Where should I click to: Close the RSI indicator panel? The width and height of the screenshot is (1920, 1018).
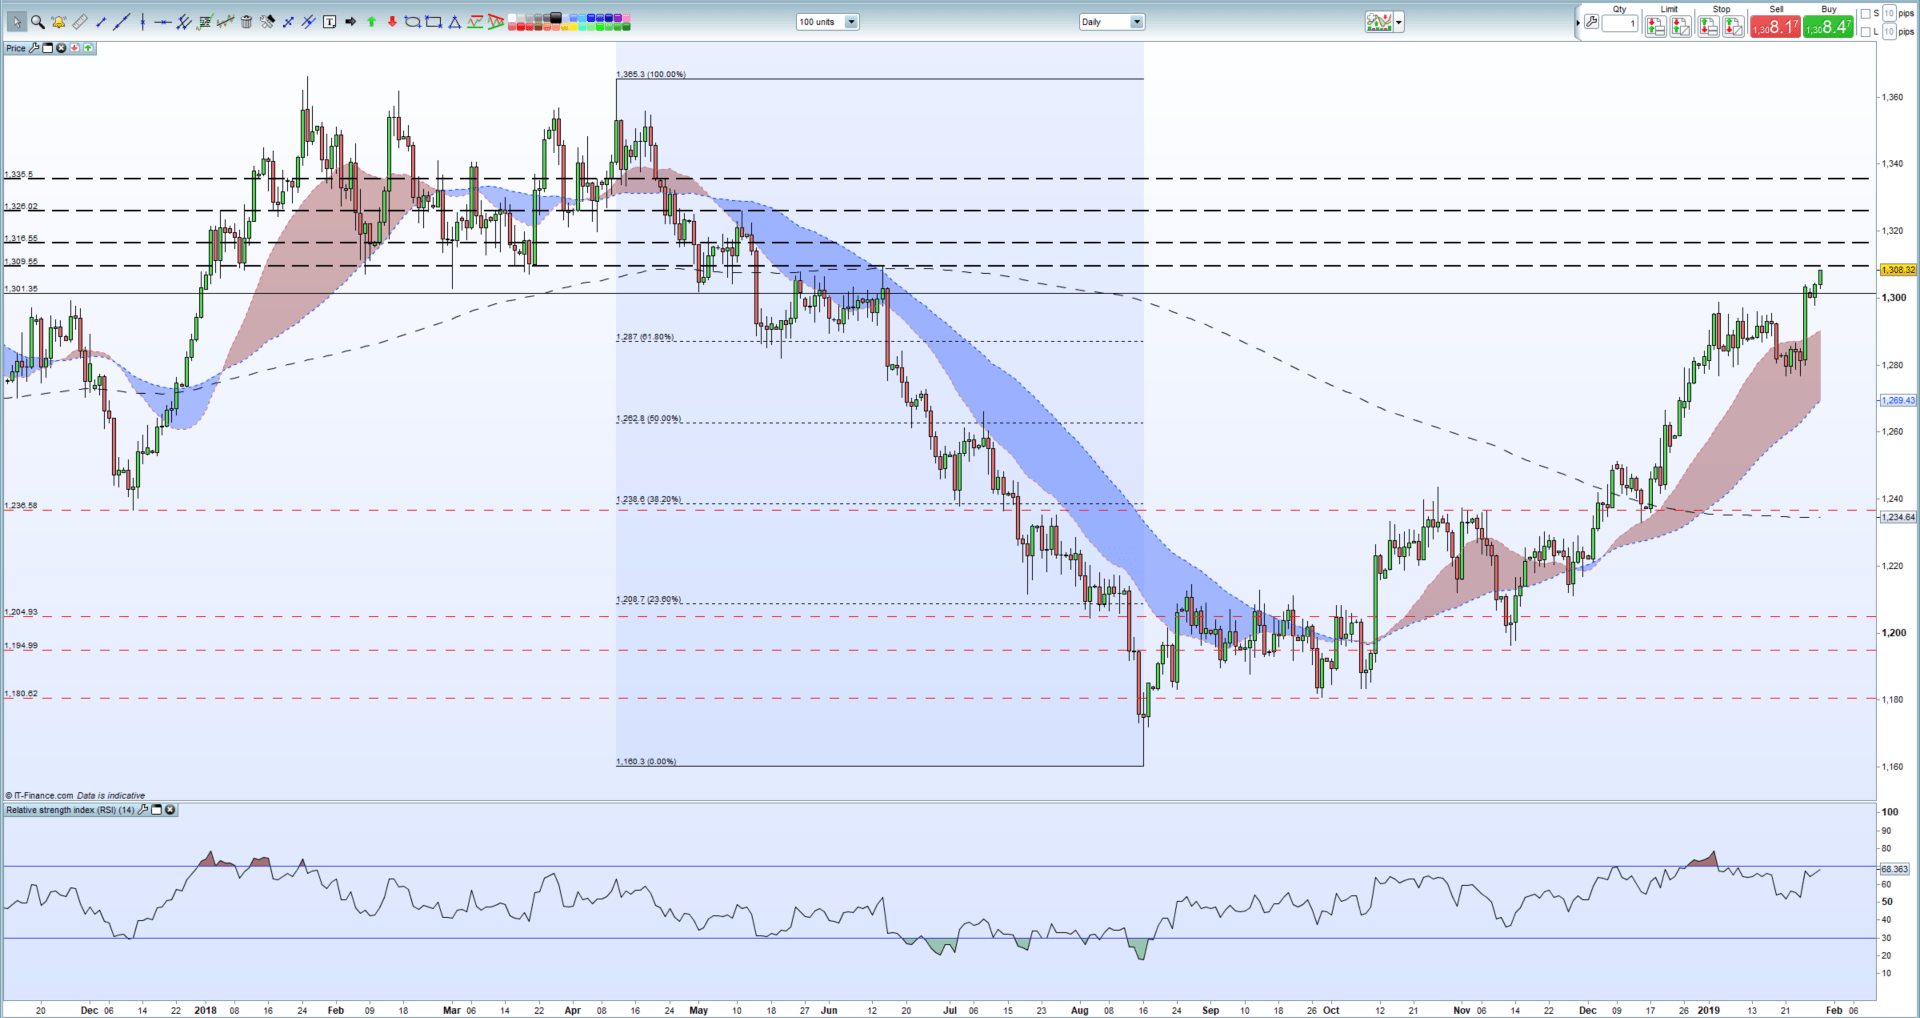click(170, 810)
